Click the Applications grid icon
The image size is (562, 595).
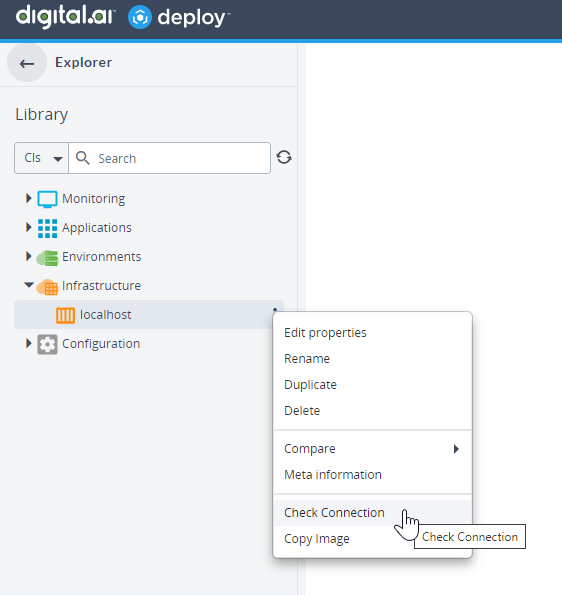click(x=47, y=228)
